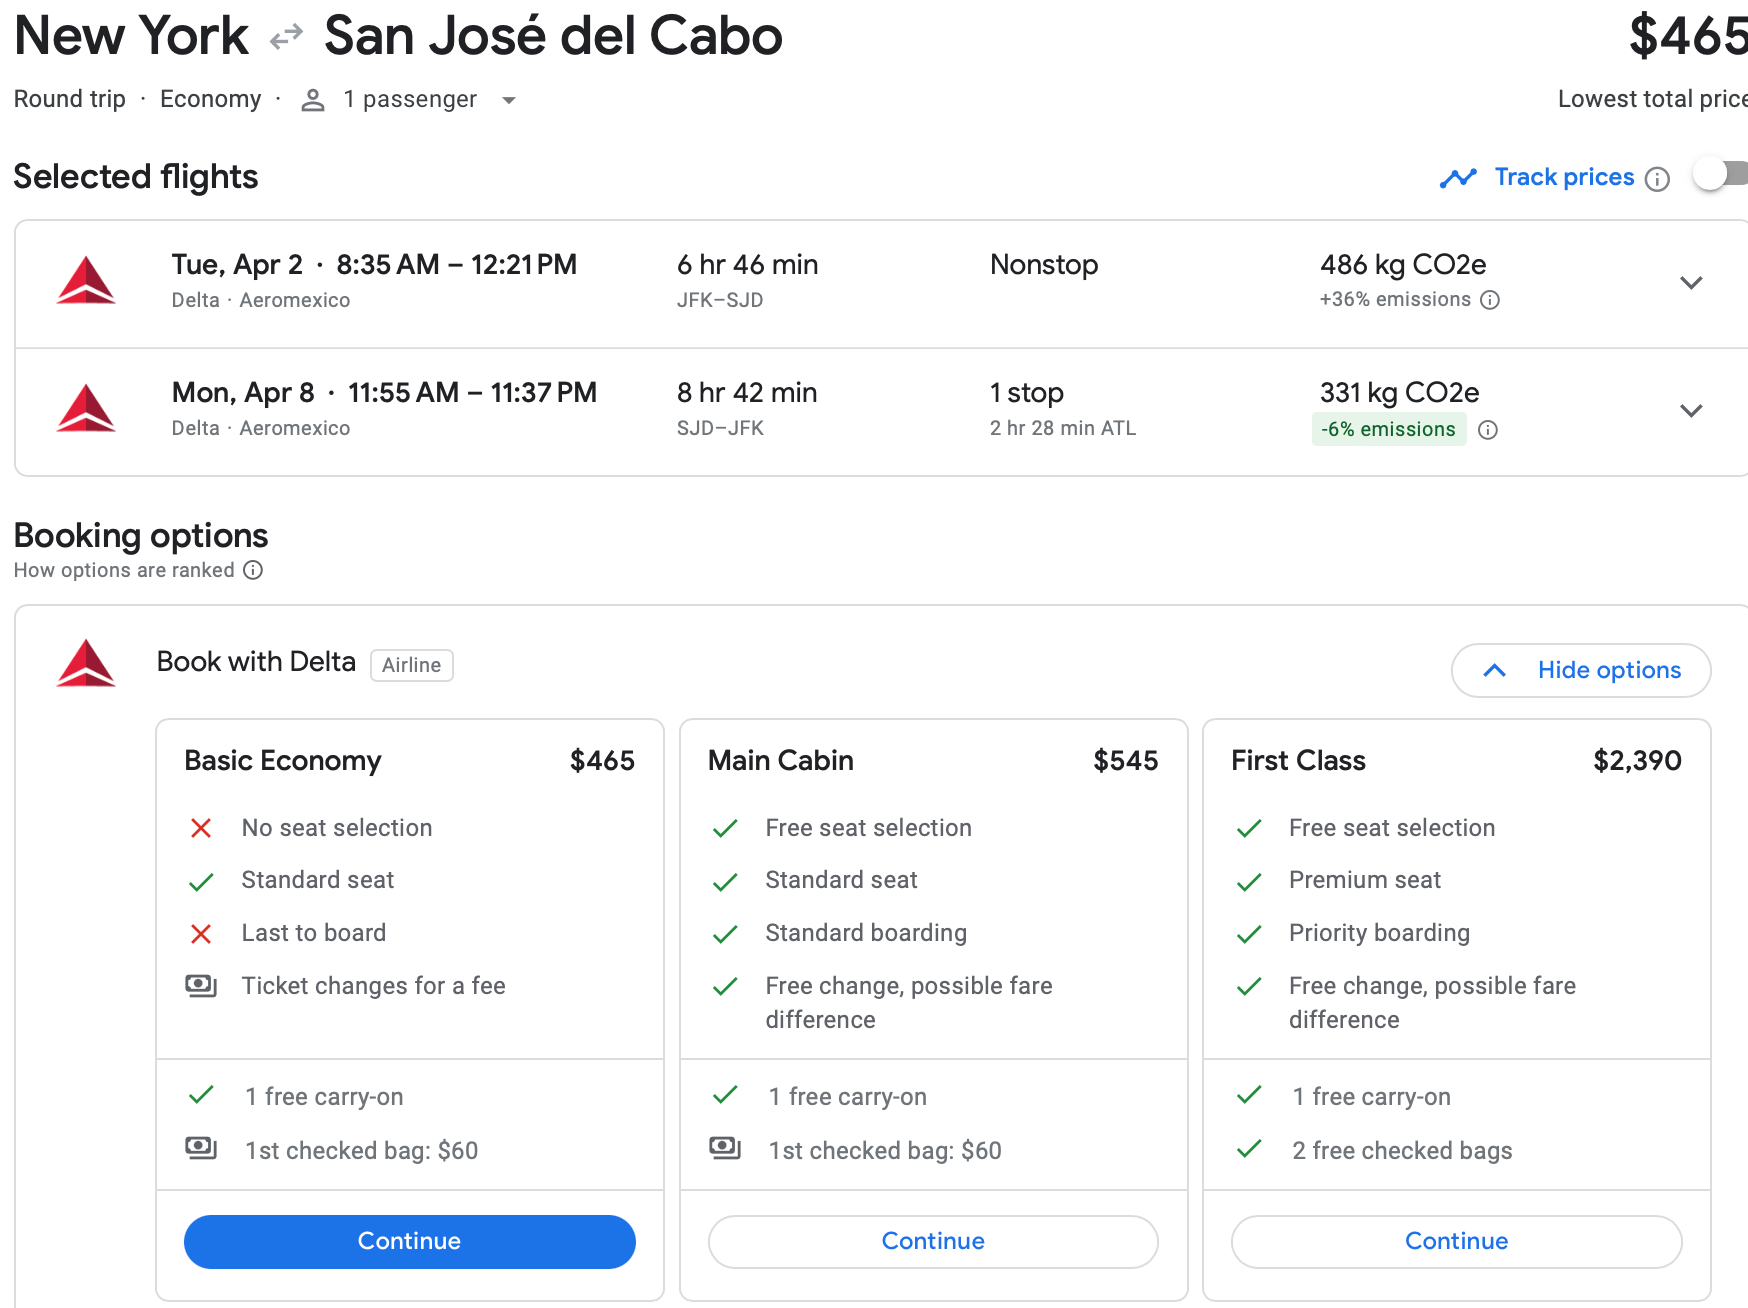Click the +36% emissions info icon
The height and width of the screenshot is (1308, 1748).
coord(1490,300)
